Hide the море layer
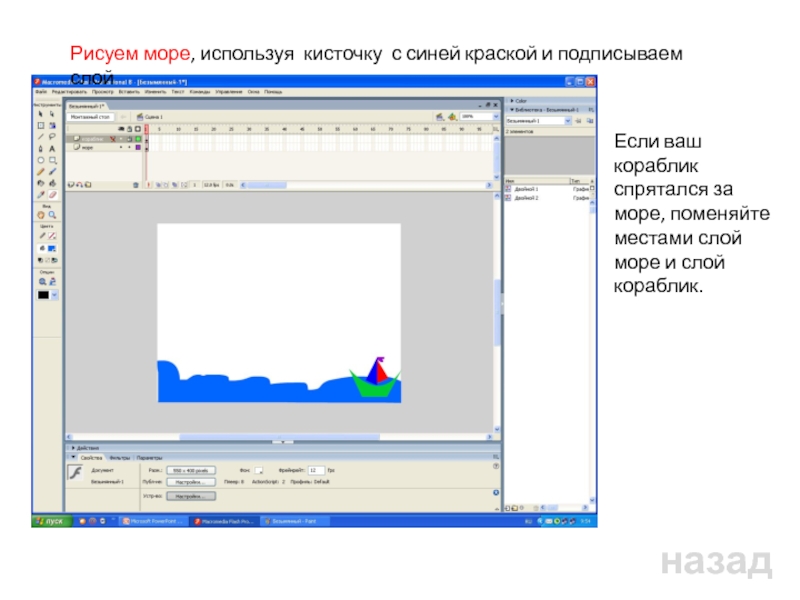Screen dimensions: 800x600 (x=121, y=147)
